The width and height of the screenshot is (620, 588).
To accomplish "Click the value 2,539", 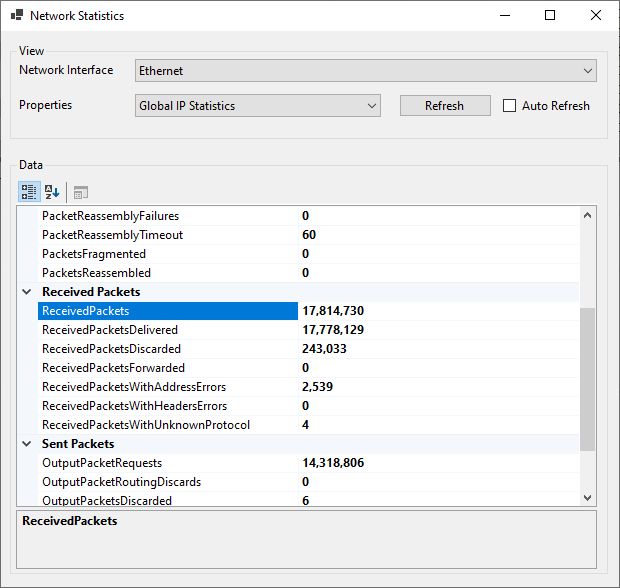I will [x=318, y=387].
